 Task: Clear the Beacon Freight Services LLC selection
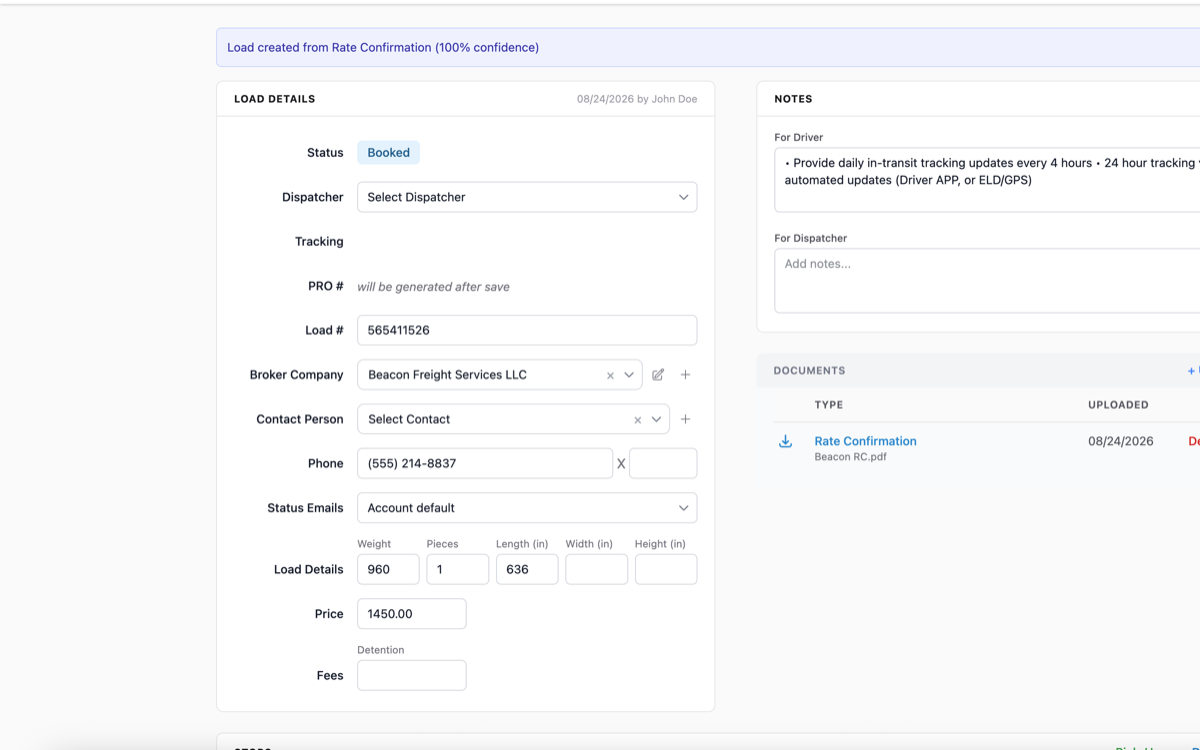point(610,376)
